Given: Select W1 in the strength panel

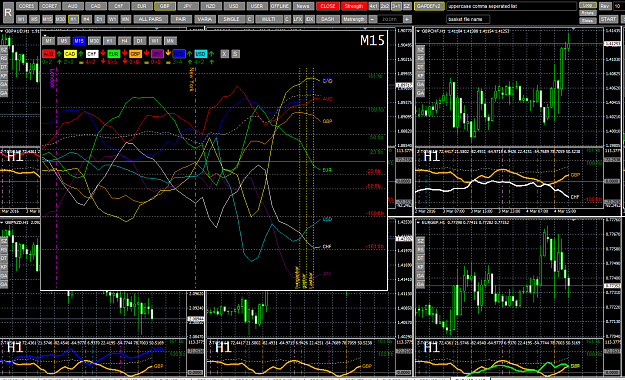Looking at the screenshot, I should (x=155, y=41).
